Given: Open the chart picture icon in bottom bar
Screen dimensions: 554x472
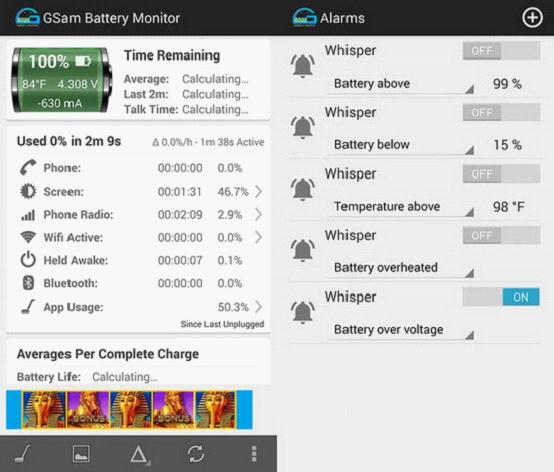Looking at the screenshot, I should click(81, 454).
